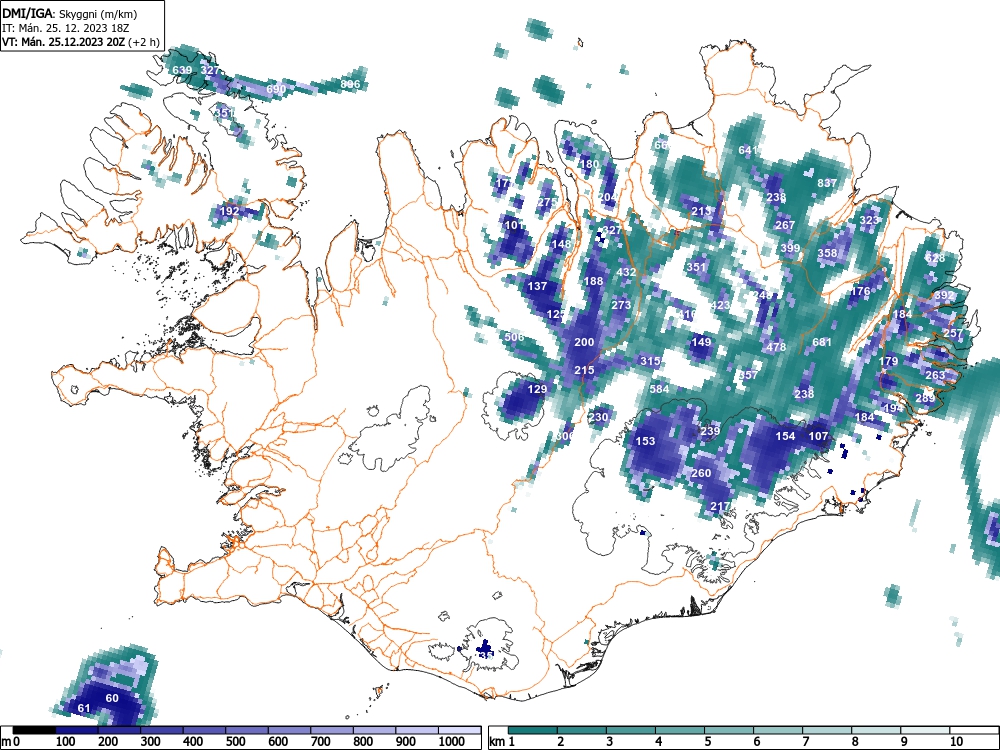Click the kilometers legend label '6'

[756, 742]
